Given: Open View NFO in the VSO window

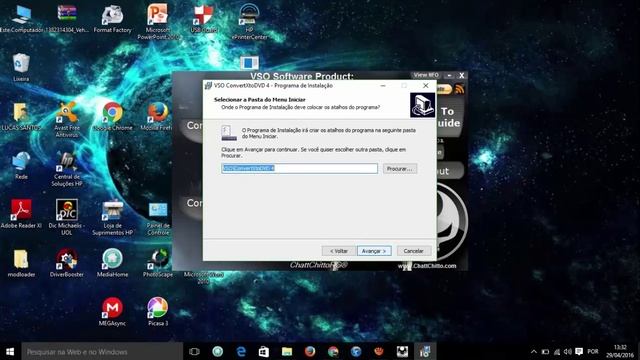Looking at the screenshot, I should (x=425, y=75).
